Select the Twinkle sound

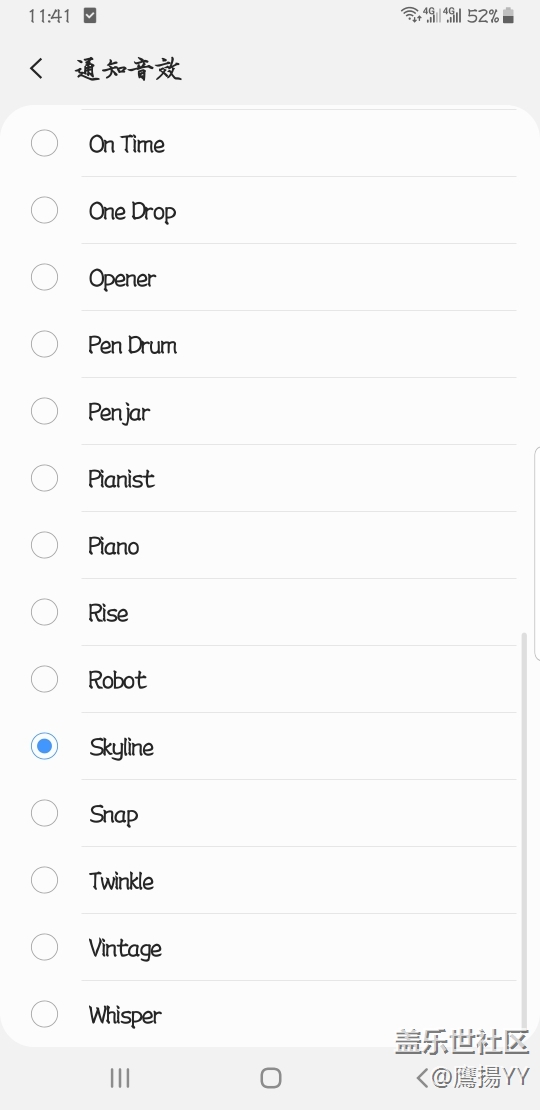tap(270, 880)
